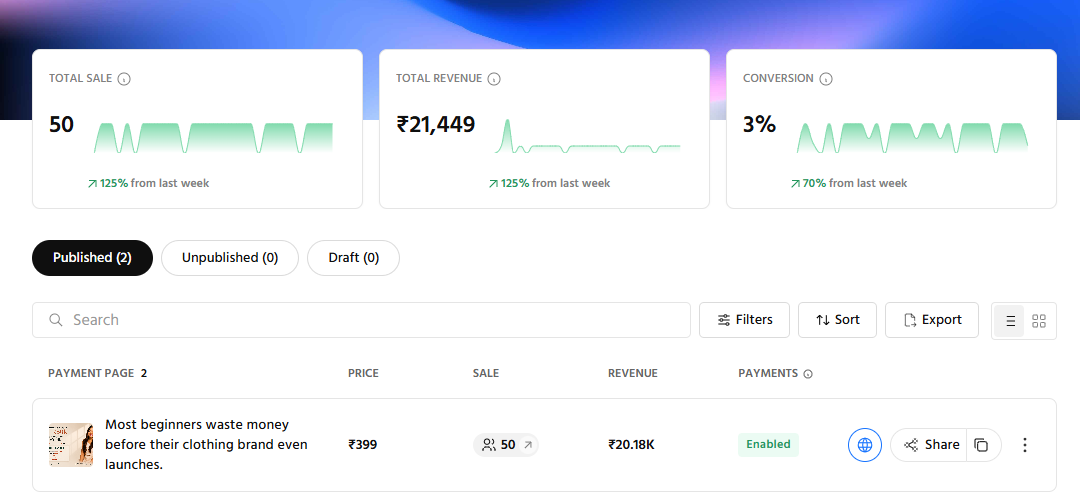This screenshot has width=1080, height=501.
Task: Click the info icon beside TOTAL SALE
Action: (x=124, y=79)
